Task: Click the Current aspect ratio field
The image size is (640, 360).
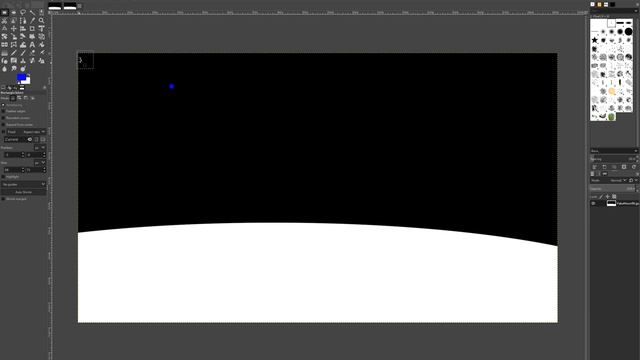Action: click(15, 140)
